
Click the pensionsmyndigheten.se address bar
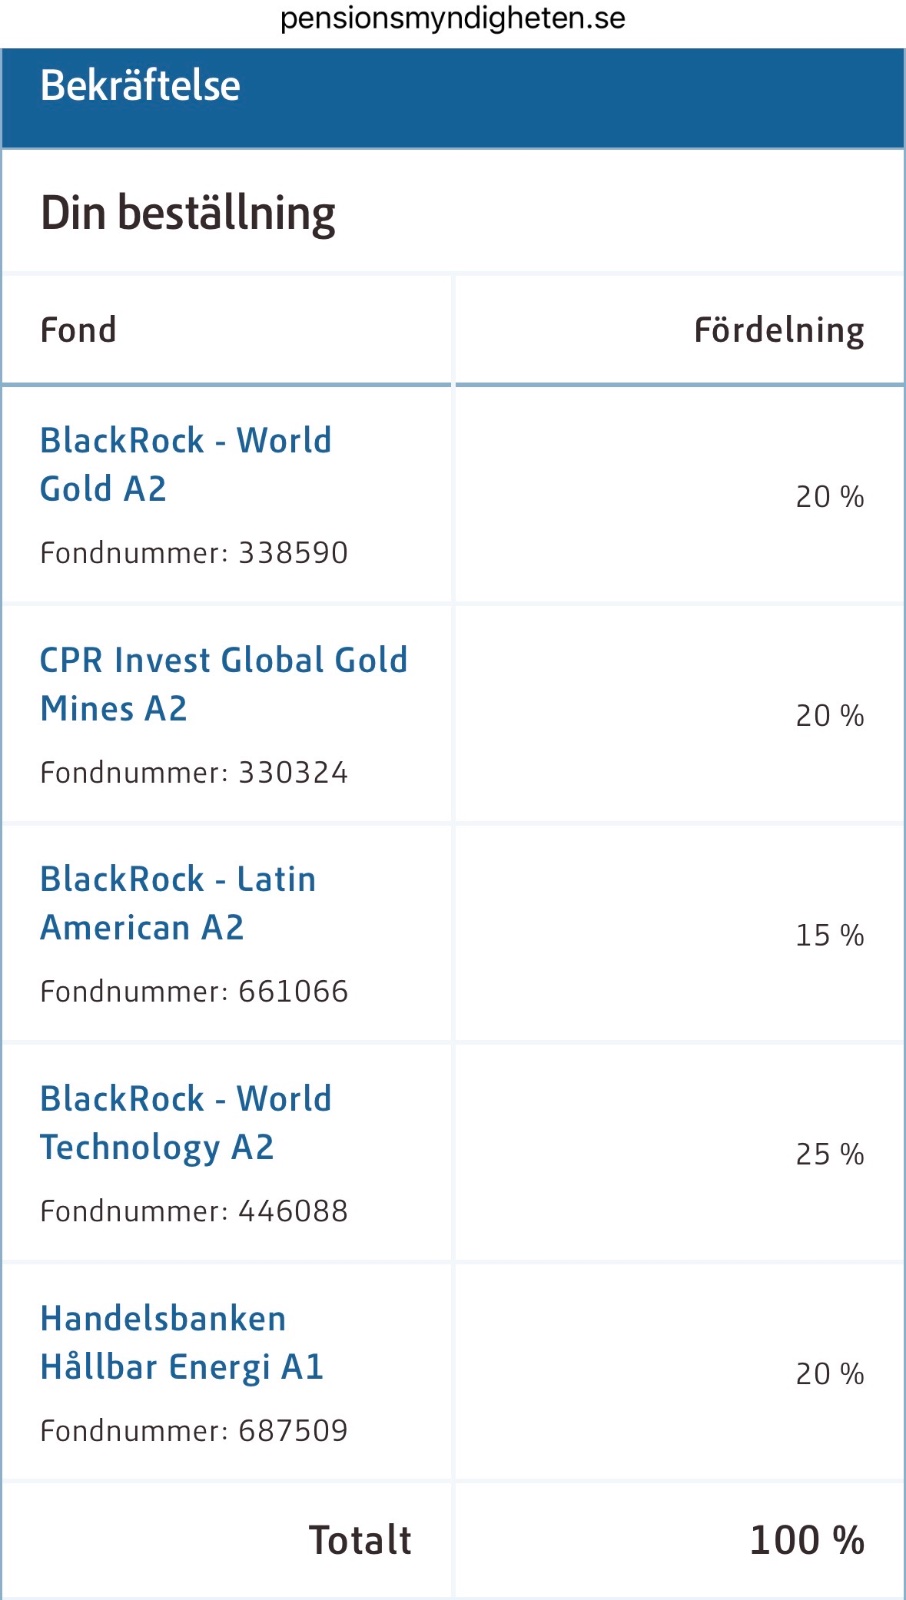pyautogui.click(x=453, y=19)
